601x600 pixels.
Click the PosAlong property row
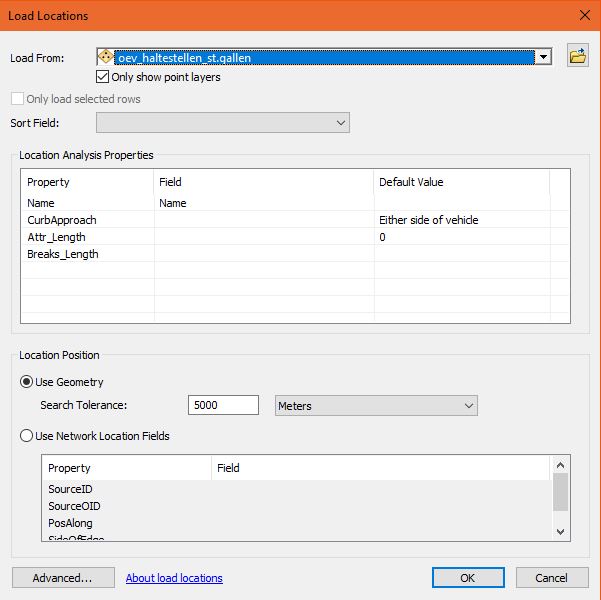(70, 523)
